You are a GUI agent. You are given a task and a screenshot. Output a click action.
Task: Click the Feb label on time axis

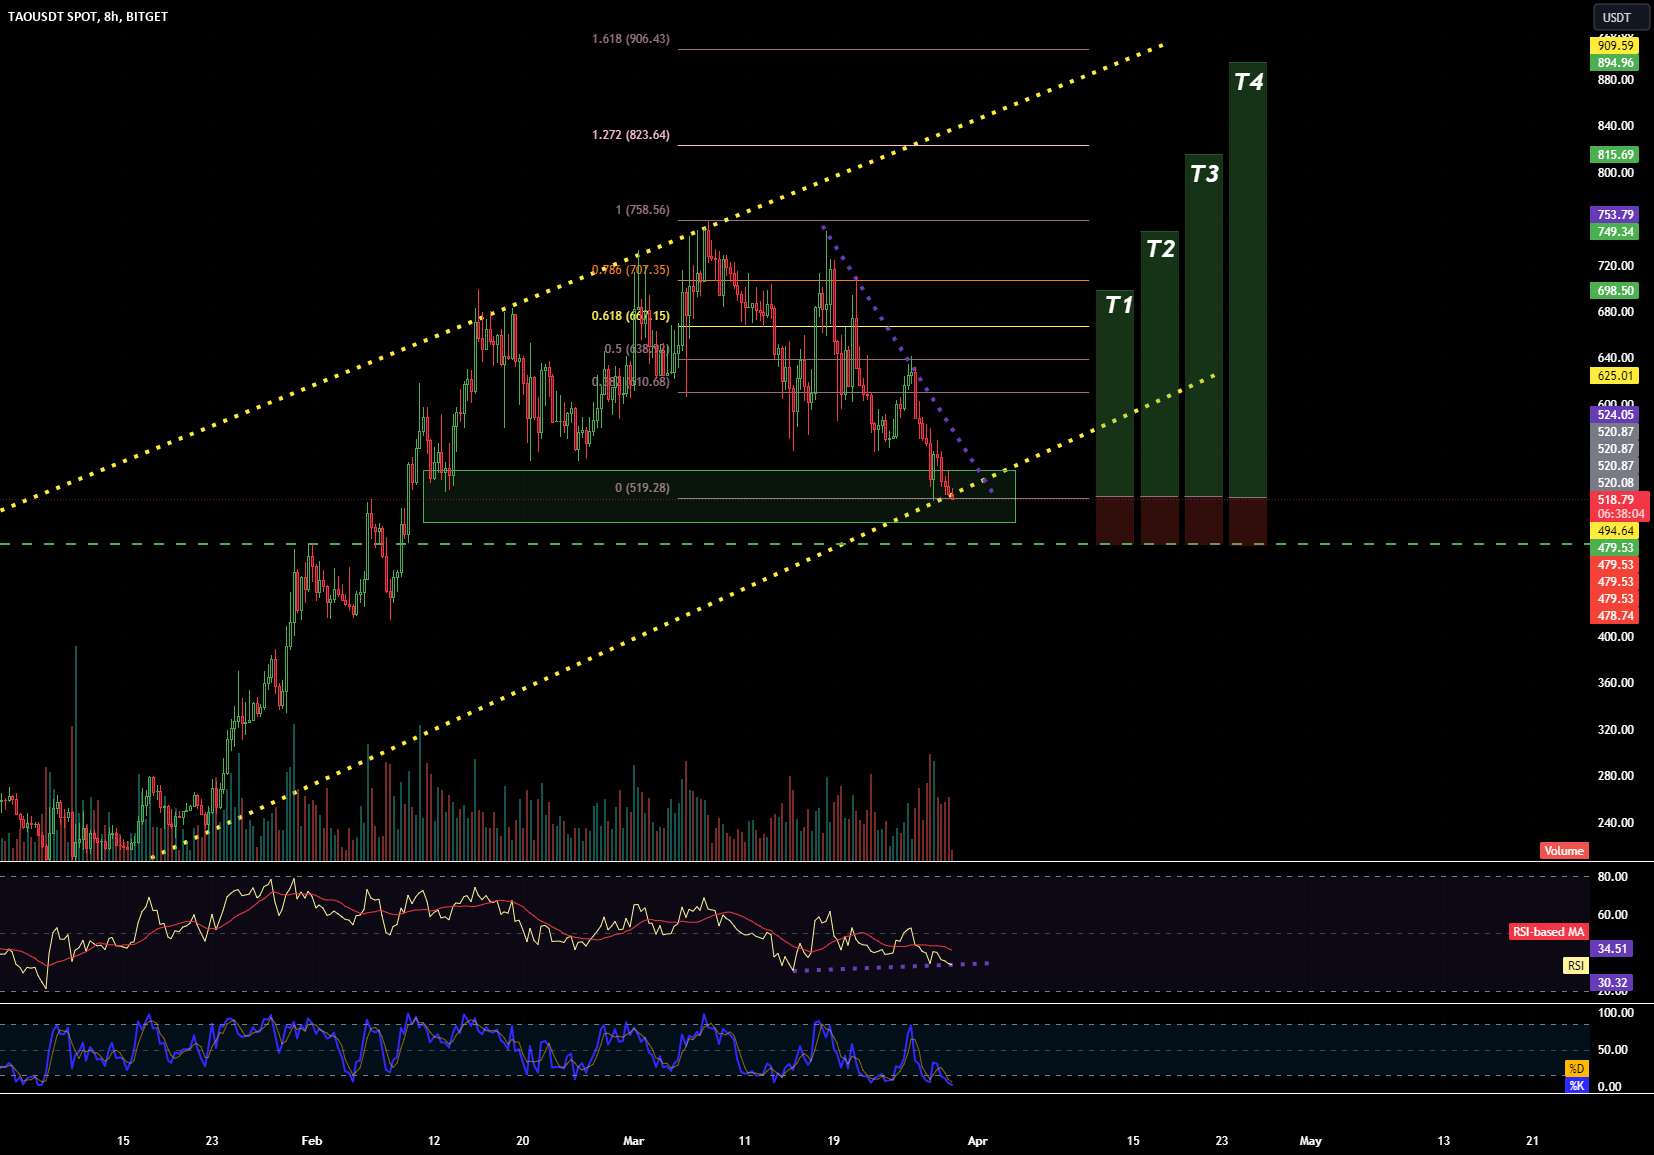[312, 1141]
